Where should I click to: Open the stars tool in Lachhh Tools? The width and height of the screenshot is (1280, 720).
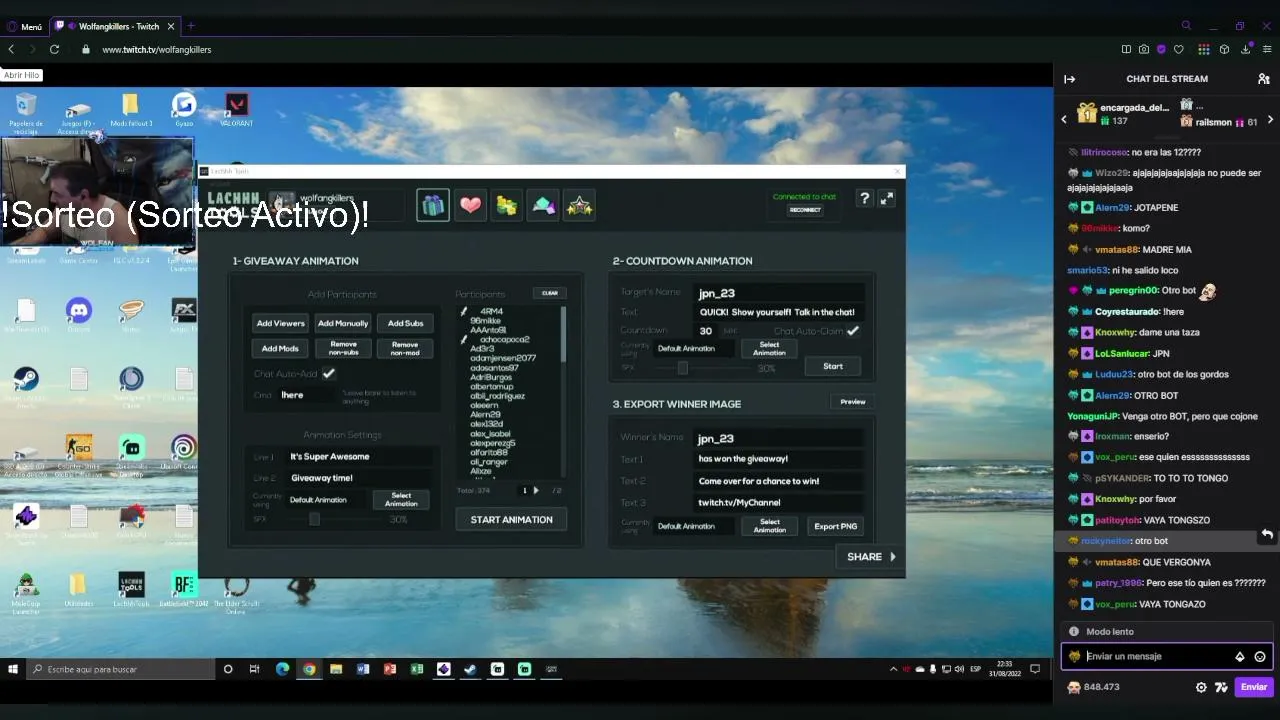coord(580,205)
